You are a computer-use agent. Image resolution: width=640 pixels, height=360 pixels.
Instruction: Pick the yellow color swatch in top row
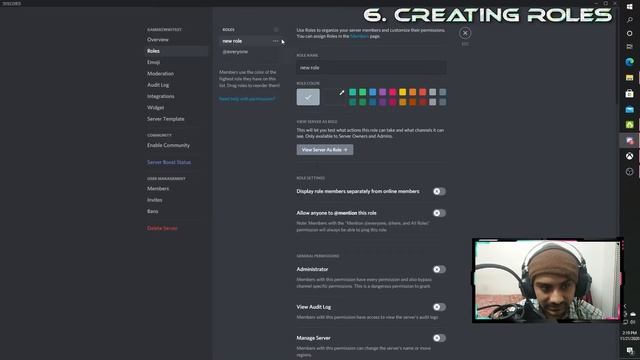[403, 92]
